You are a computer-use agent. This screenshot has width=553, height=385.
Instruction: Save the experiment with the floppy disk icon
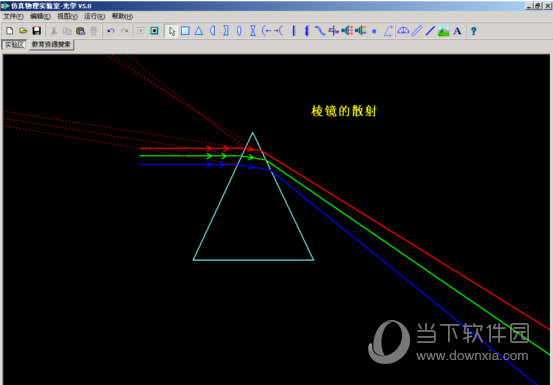pos(36,31)
